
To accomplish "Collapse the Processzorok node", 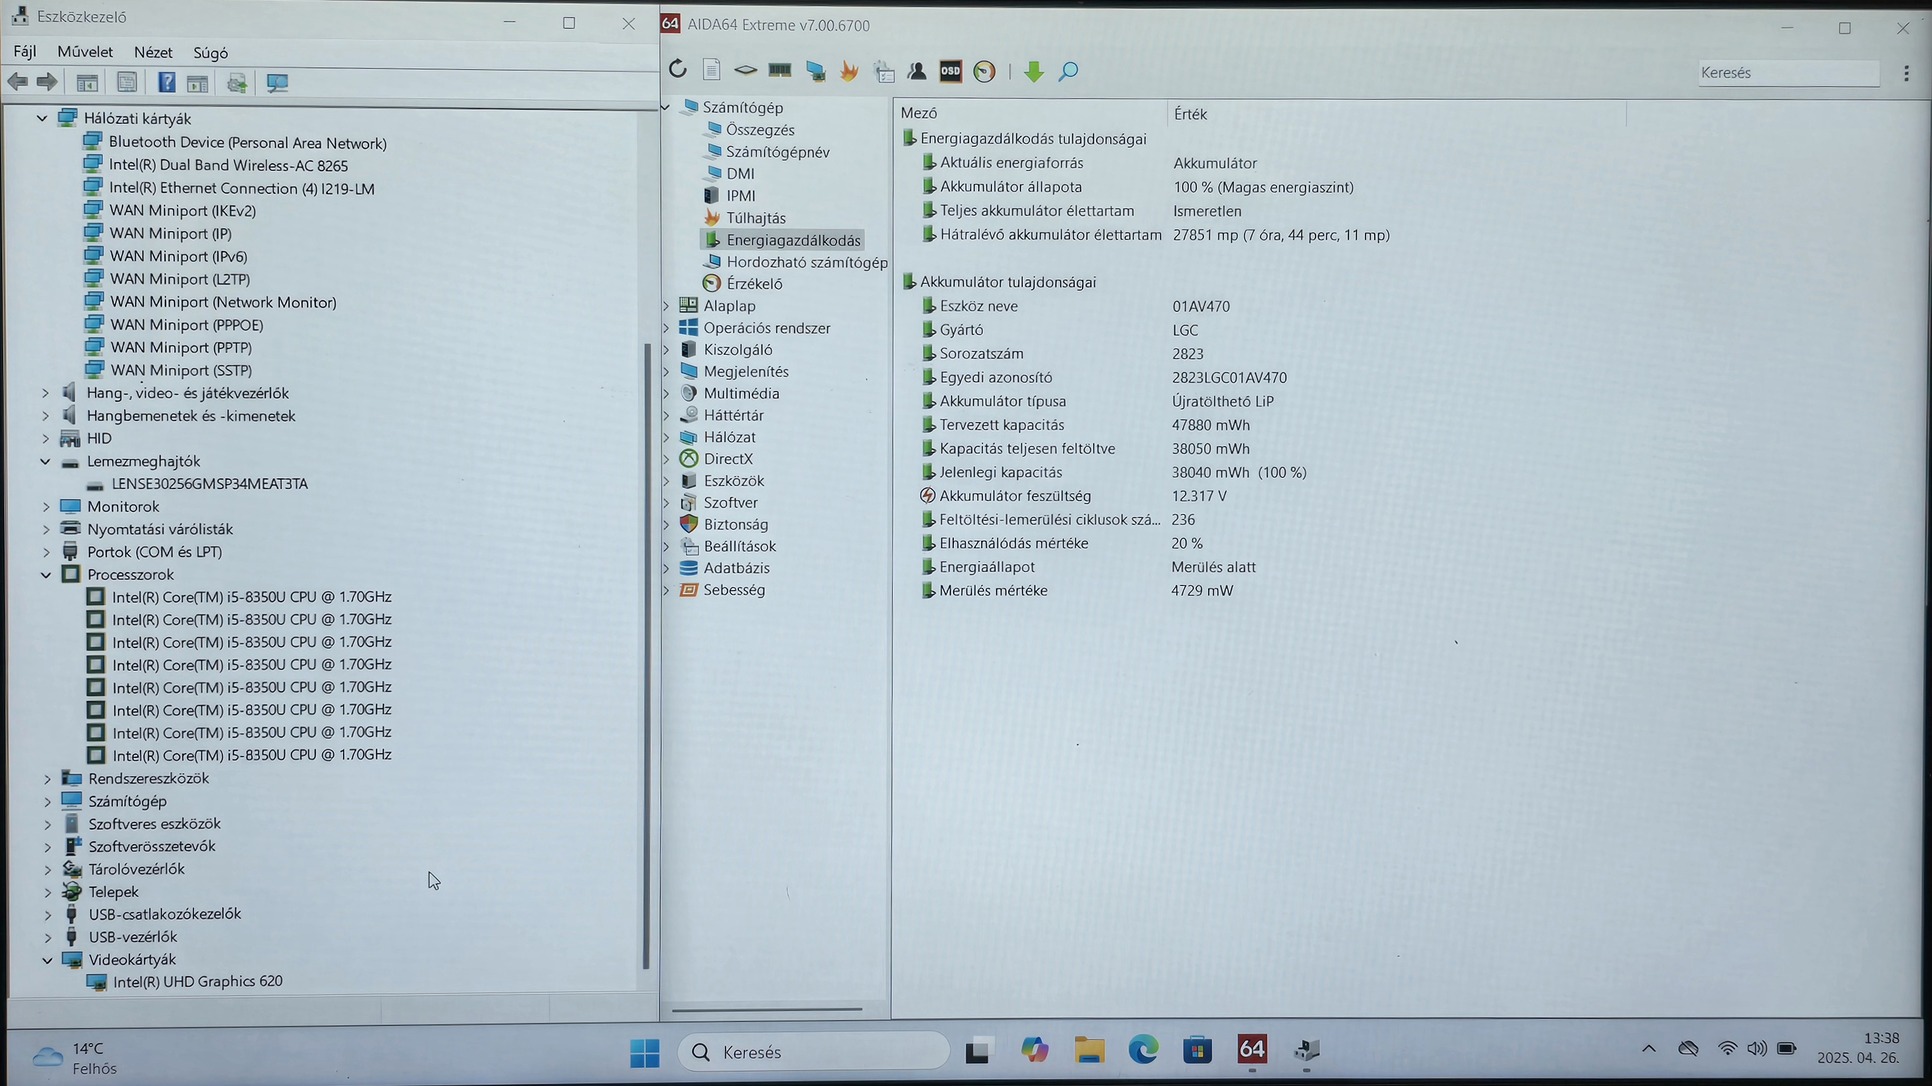I will click(x=46, y=575).
